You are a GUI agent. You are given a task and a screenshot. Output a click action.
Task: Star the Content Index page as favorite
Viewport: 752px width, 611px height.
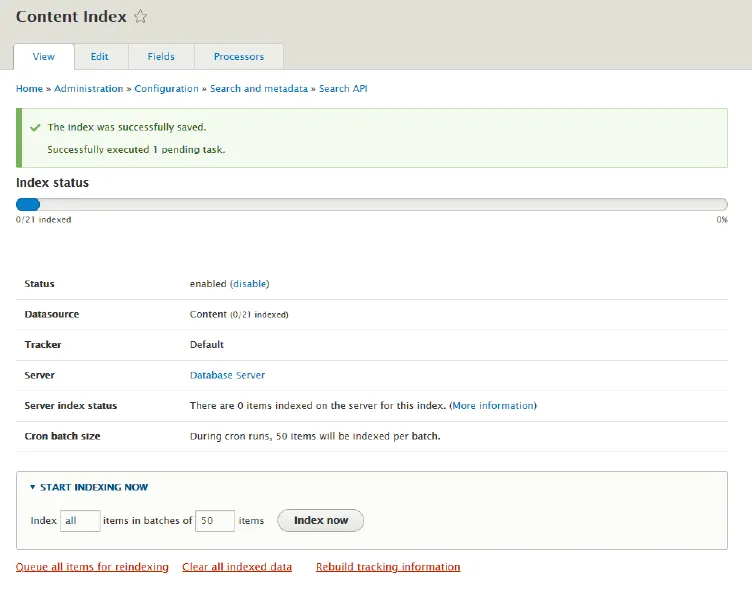coord(140,17)
